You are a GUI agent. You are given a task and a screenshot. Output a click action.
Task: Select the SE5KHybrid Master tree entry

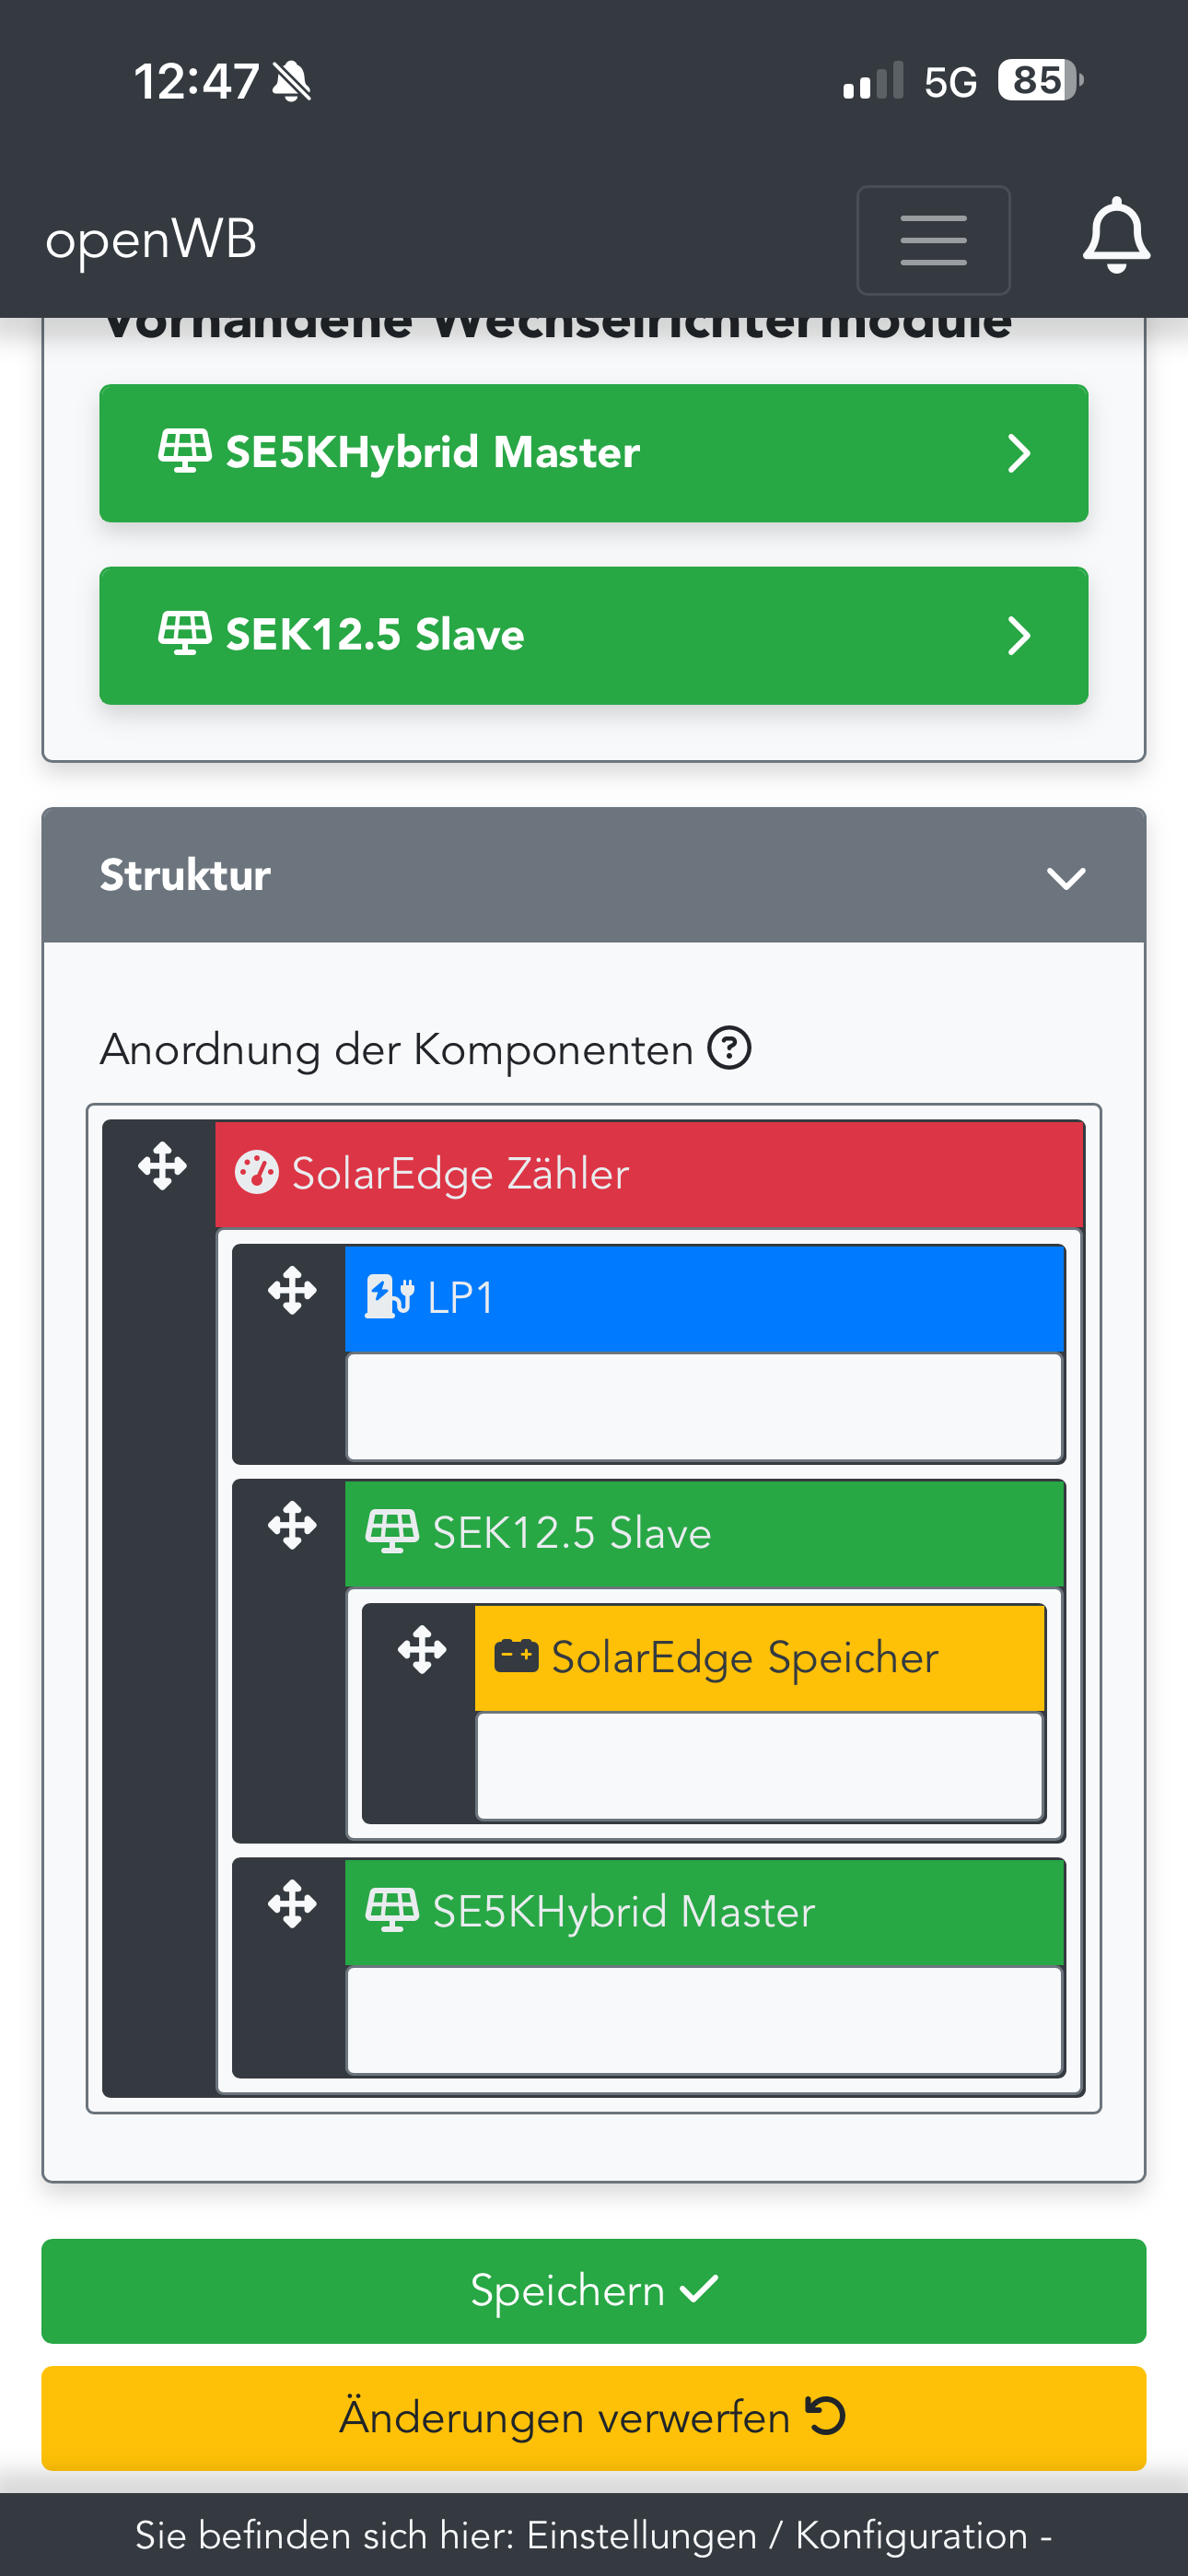click(x=624, y=1912)
